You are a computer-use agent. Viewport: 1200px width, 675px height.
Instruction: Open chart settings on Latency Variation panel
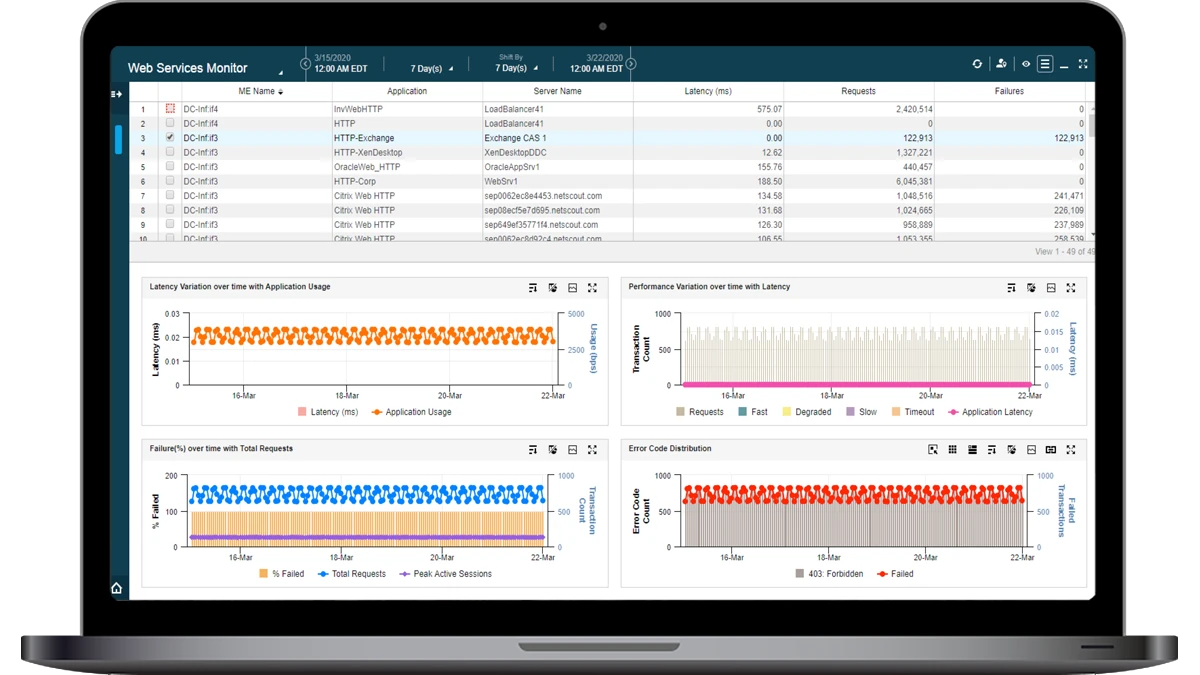tap(553, 288)
